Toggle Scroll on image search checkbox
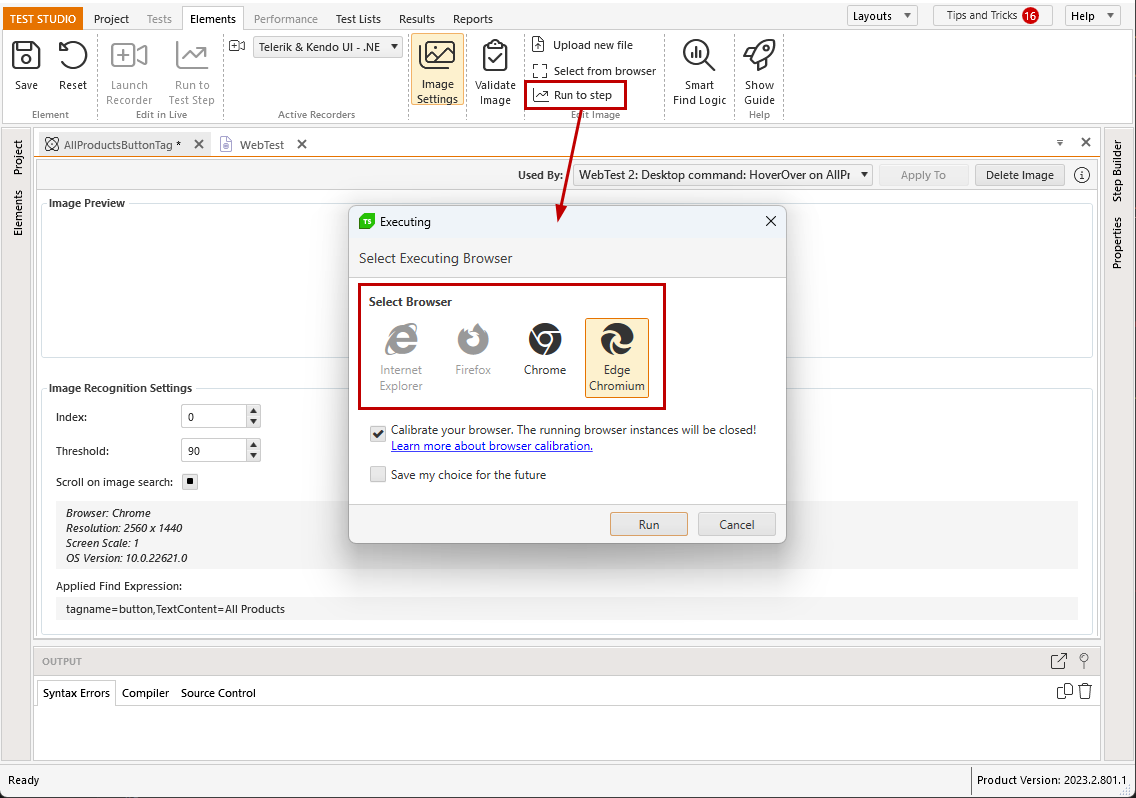 [190, 481]
